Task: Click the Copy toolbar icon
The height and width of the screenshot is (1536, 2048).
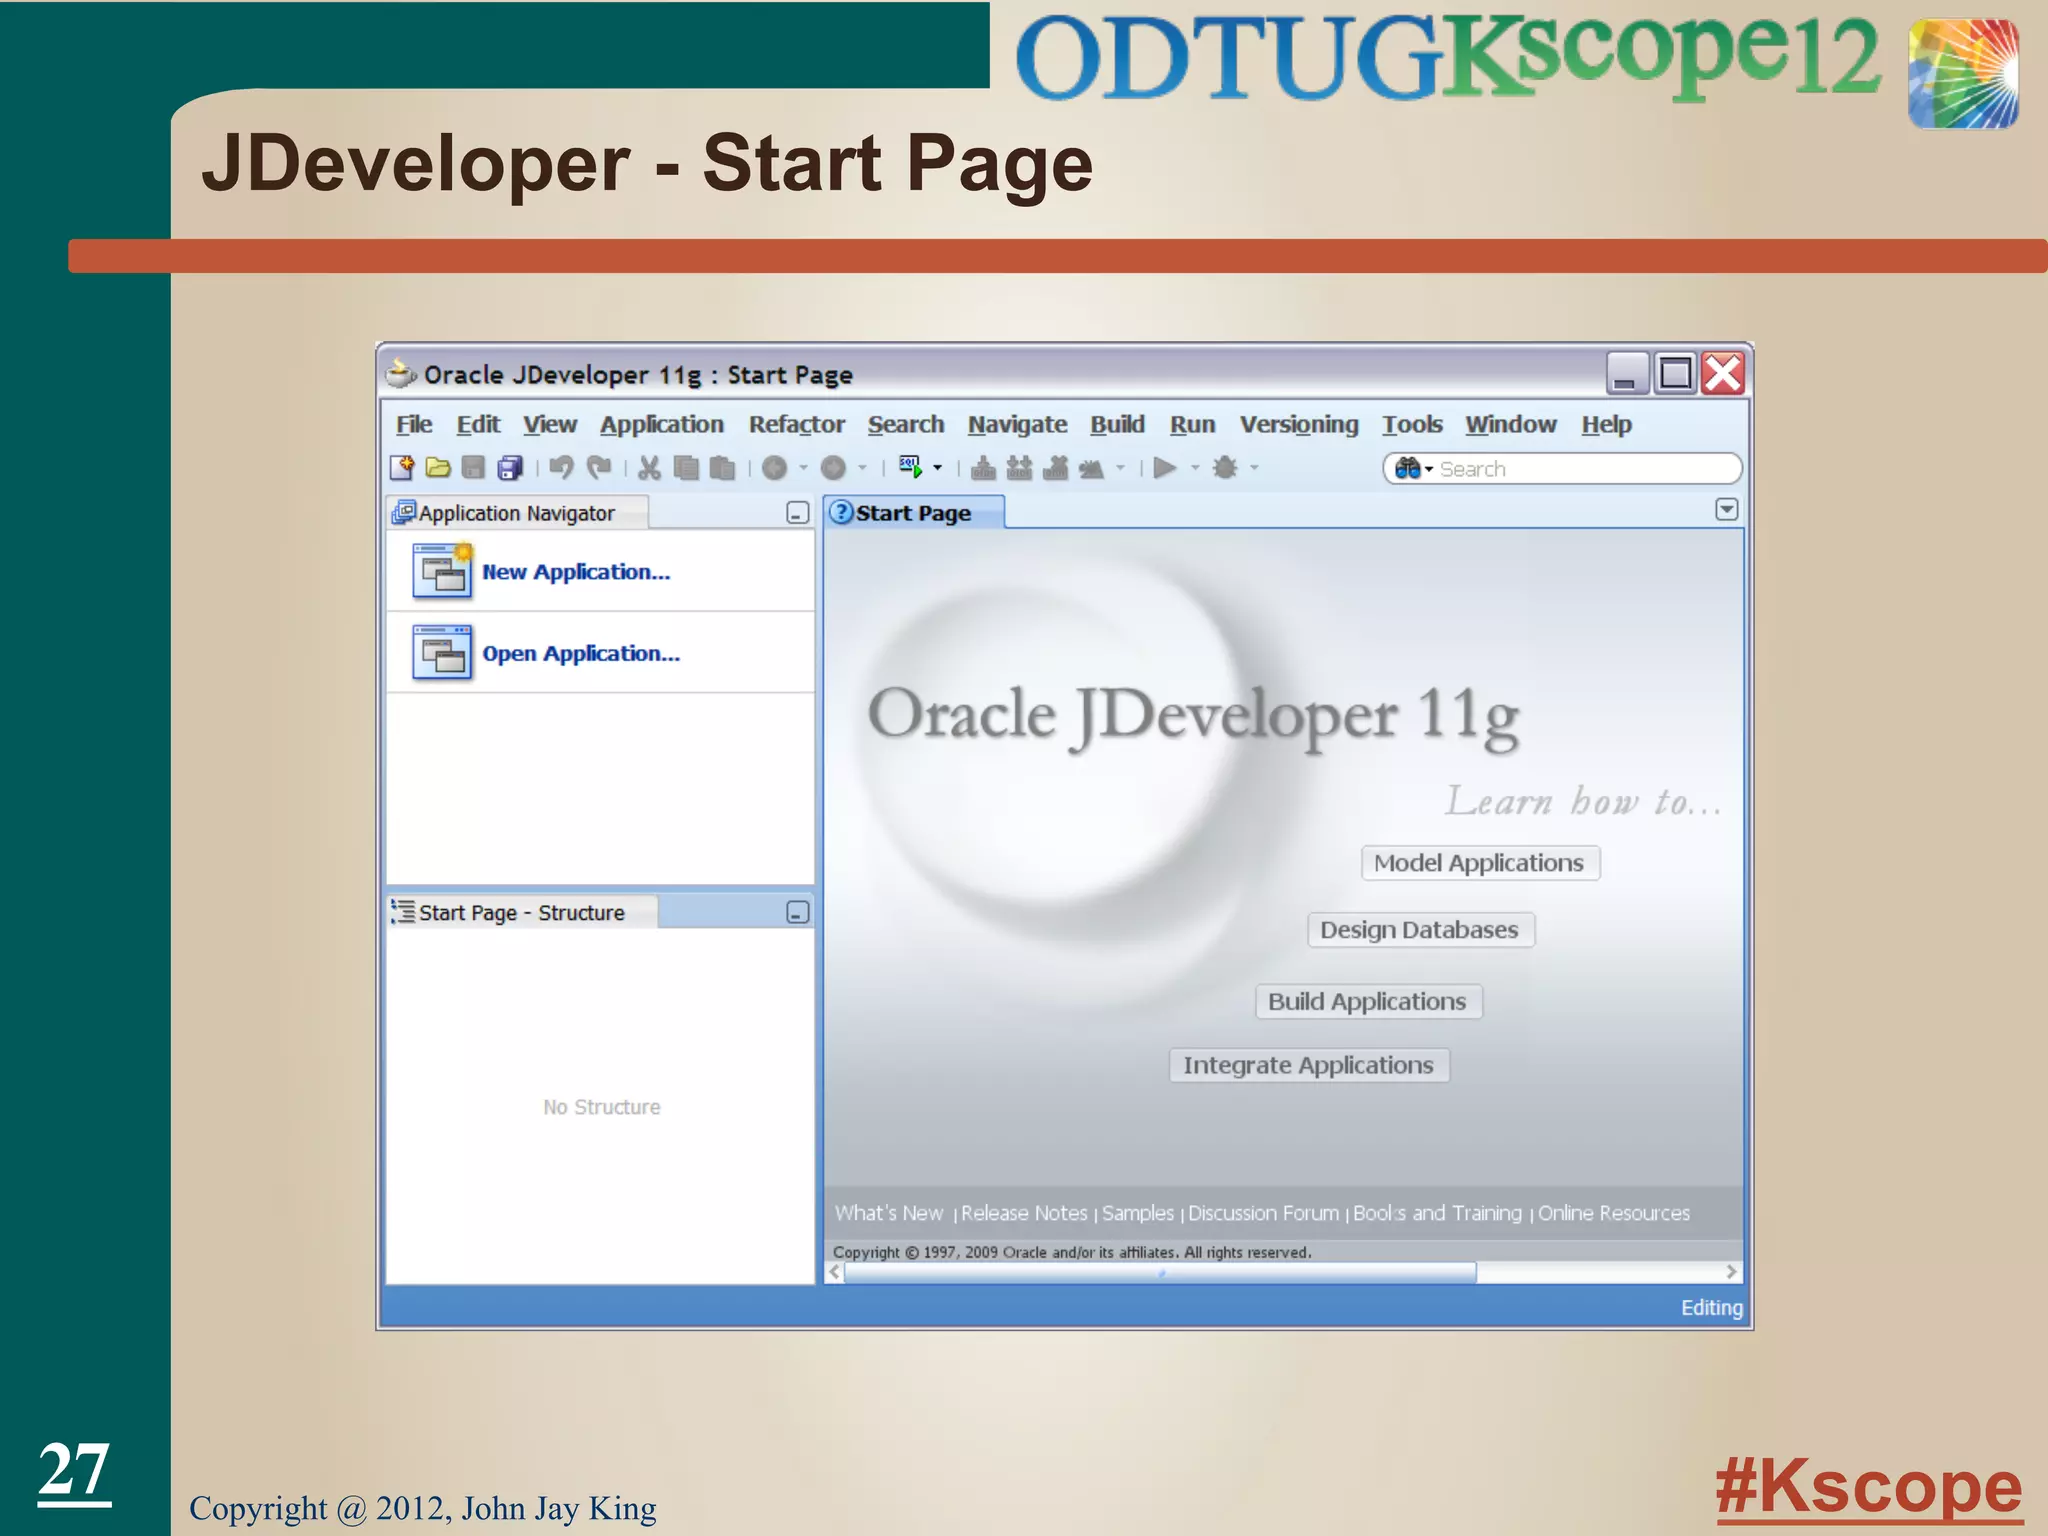Action: 686,467
